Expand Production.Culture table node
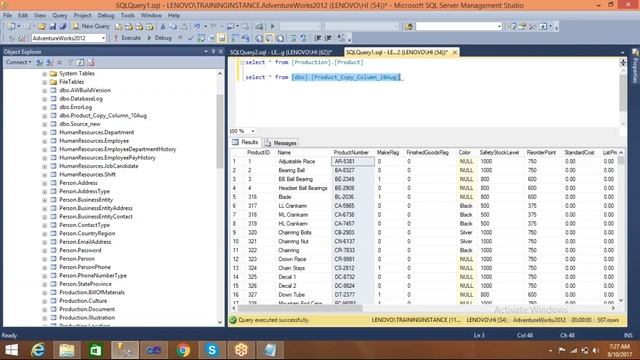 (44, 301)
